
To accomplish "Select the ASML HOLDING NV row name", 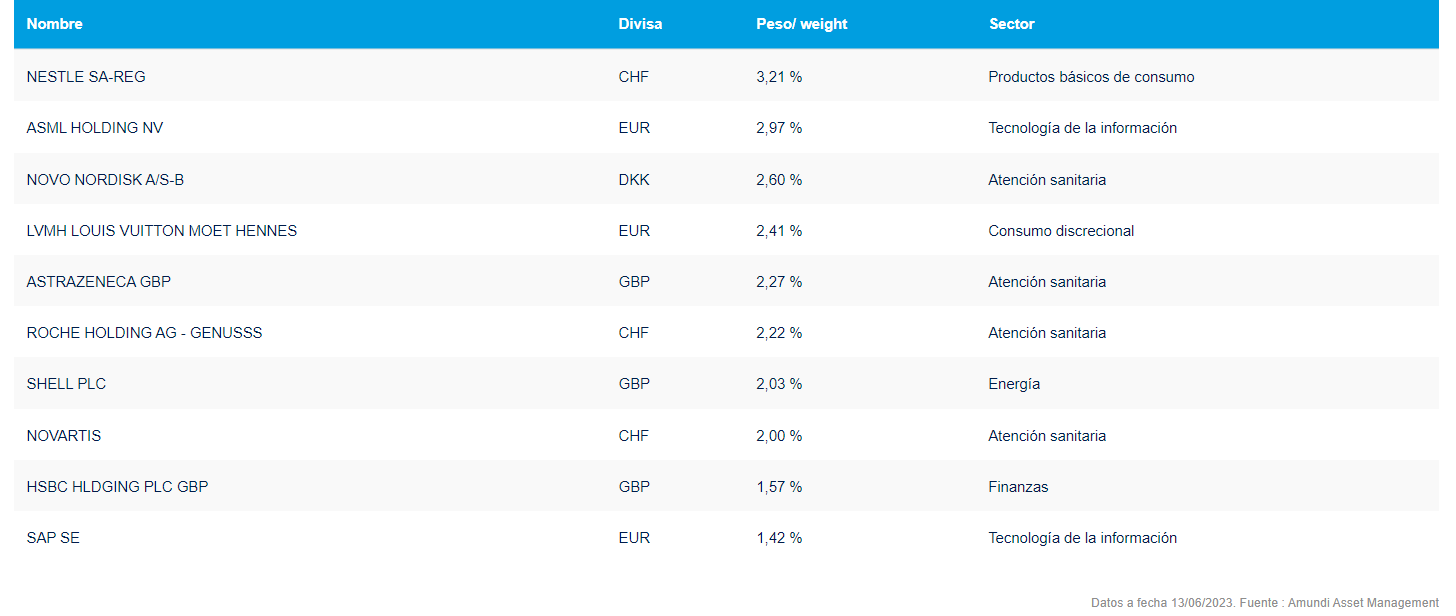I will pyautogui.click(x=95, y=128).
